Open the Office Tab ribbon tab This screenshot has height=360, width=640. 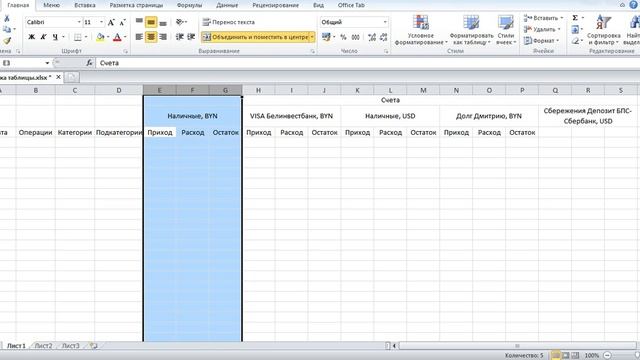(351, 5)
